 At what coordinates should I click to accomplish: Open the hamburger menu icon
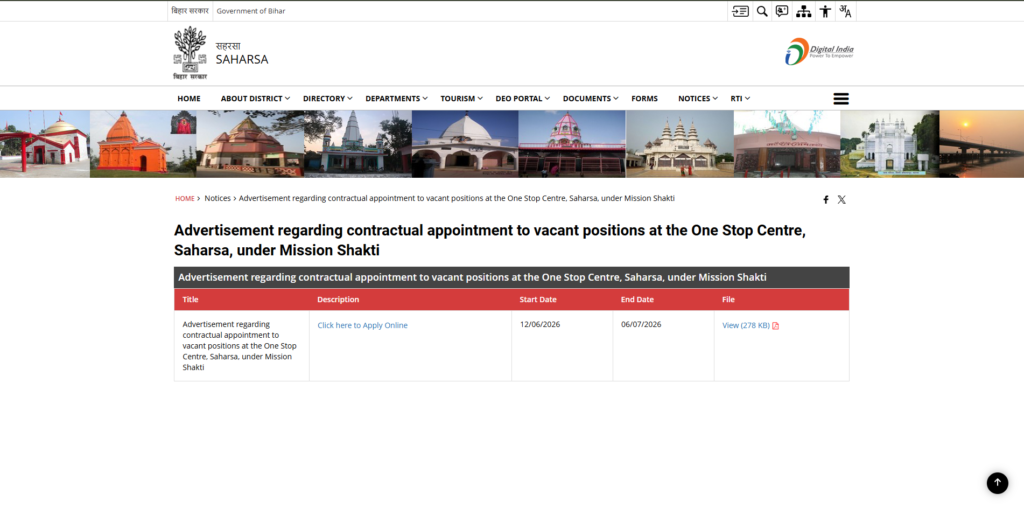point(841,99)
